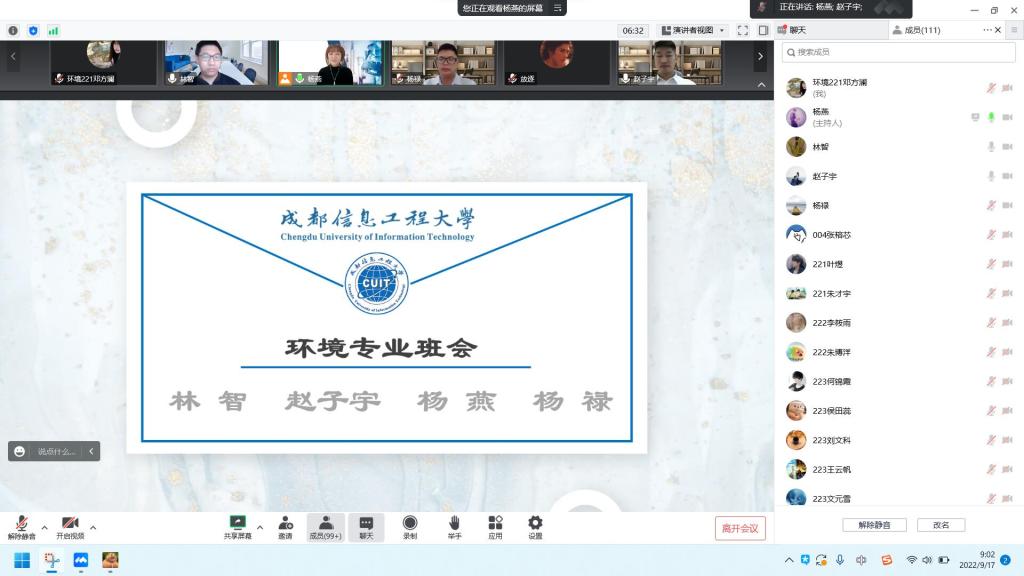Expand the arrow next to 共享屏幕
The width and height of the screenshot is (1024, 576).
[260, 527]
